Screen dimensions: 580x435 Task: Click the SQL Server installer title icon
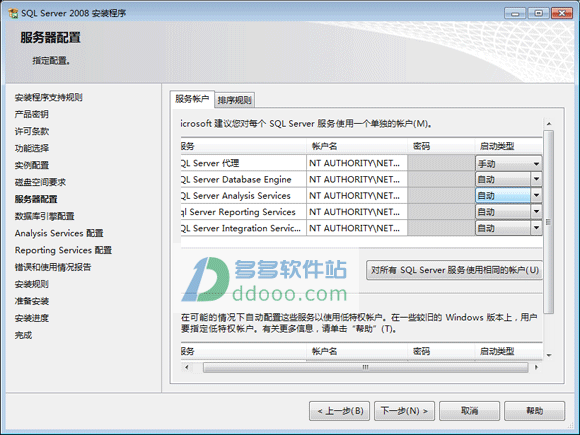(13, 14)
